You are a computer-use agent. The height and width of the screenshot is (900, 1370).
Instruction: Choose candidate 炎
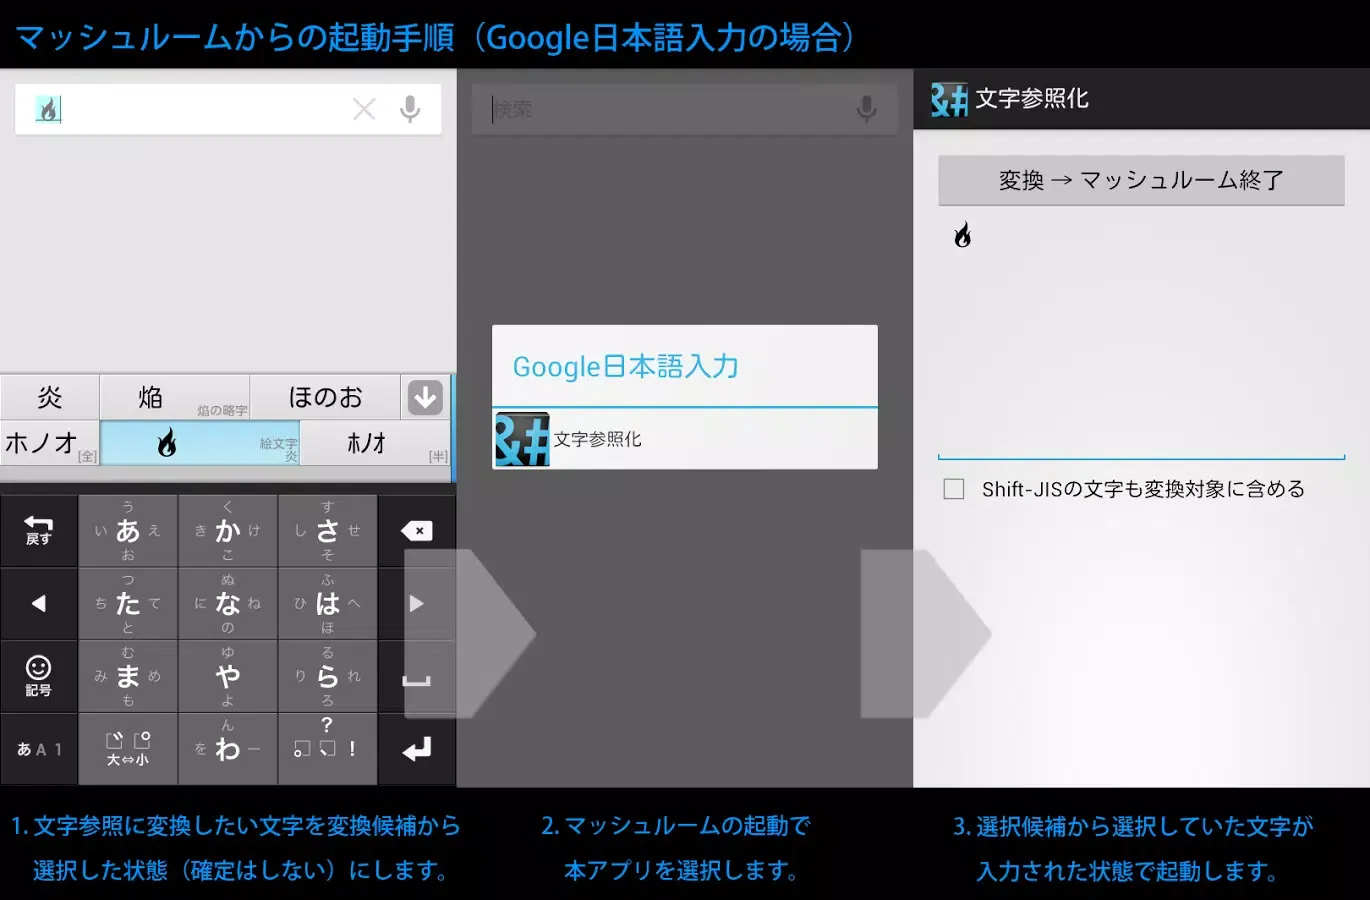(x=50, y=397)
